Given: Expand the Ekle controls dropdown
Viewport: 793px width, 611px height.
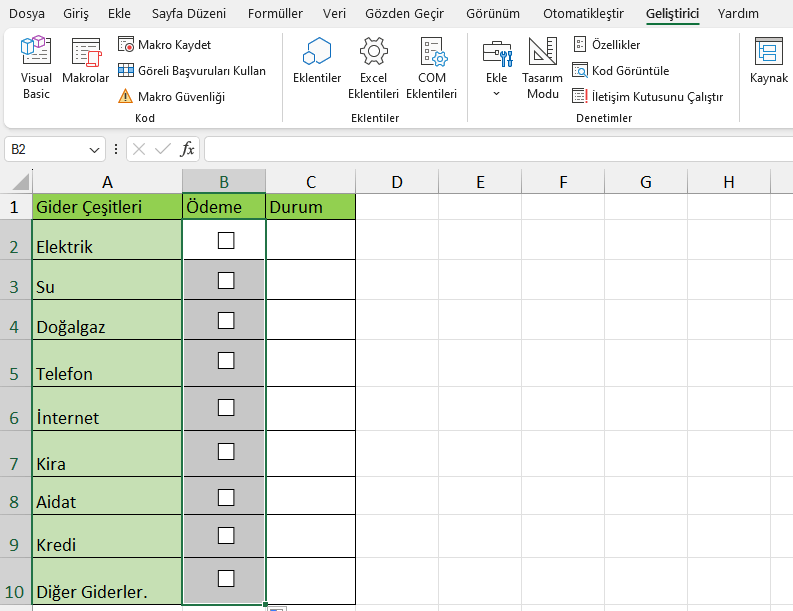Looking at the screenshot, I should tap(496, 93).
